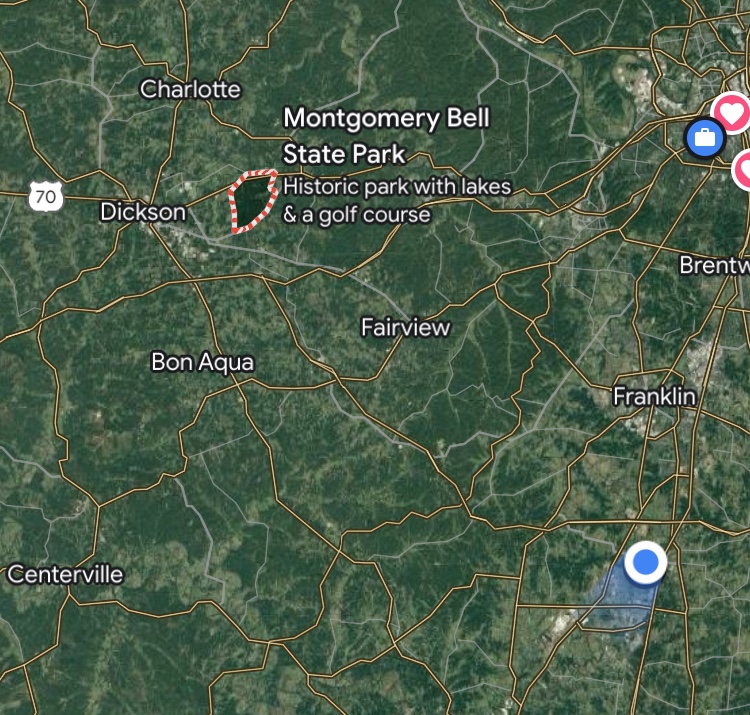Tap the blue briefcase work pin

click(705, 137)
